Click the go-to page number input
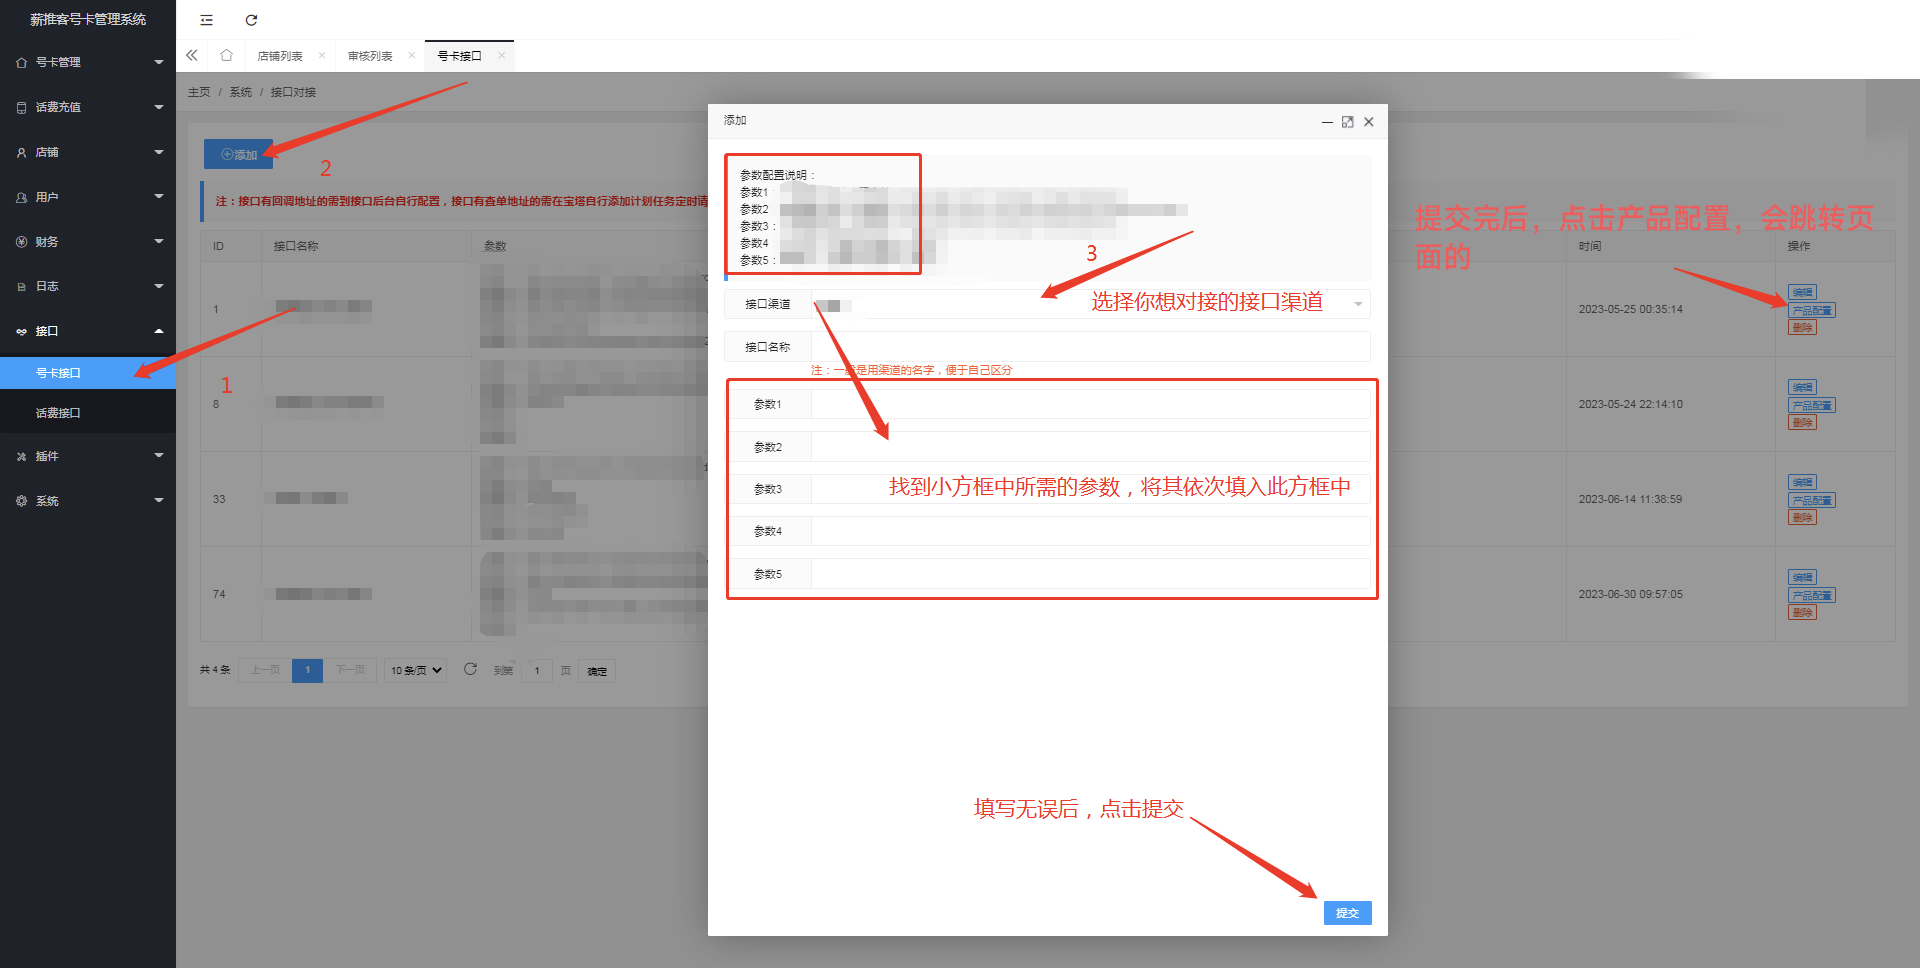The width and height of the screenshot is (1920, 968). click(x=537, y=670)
